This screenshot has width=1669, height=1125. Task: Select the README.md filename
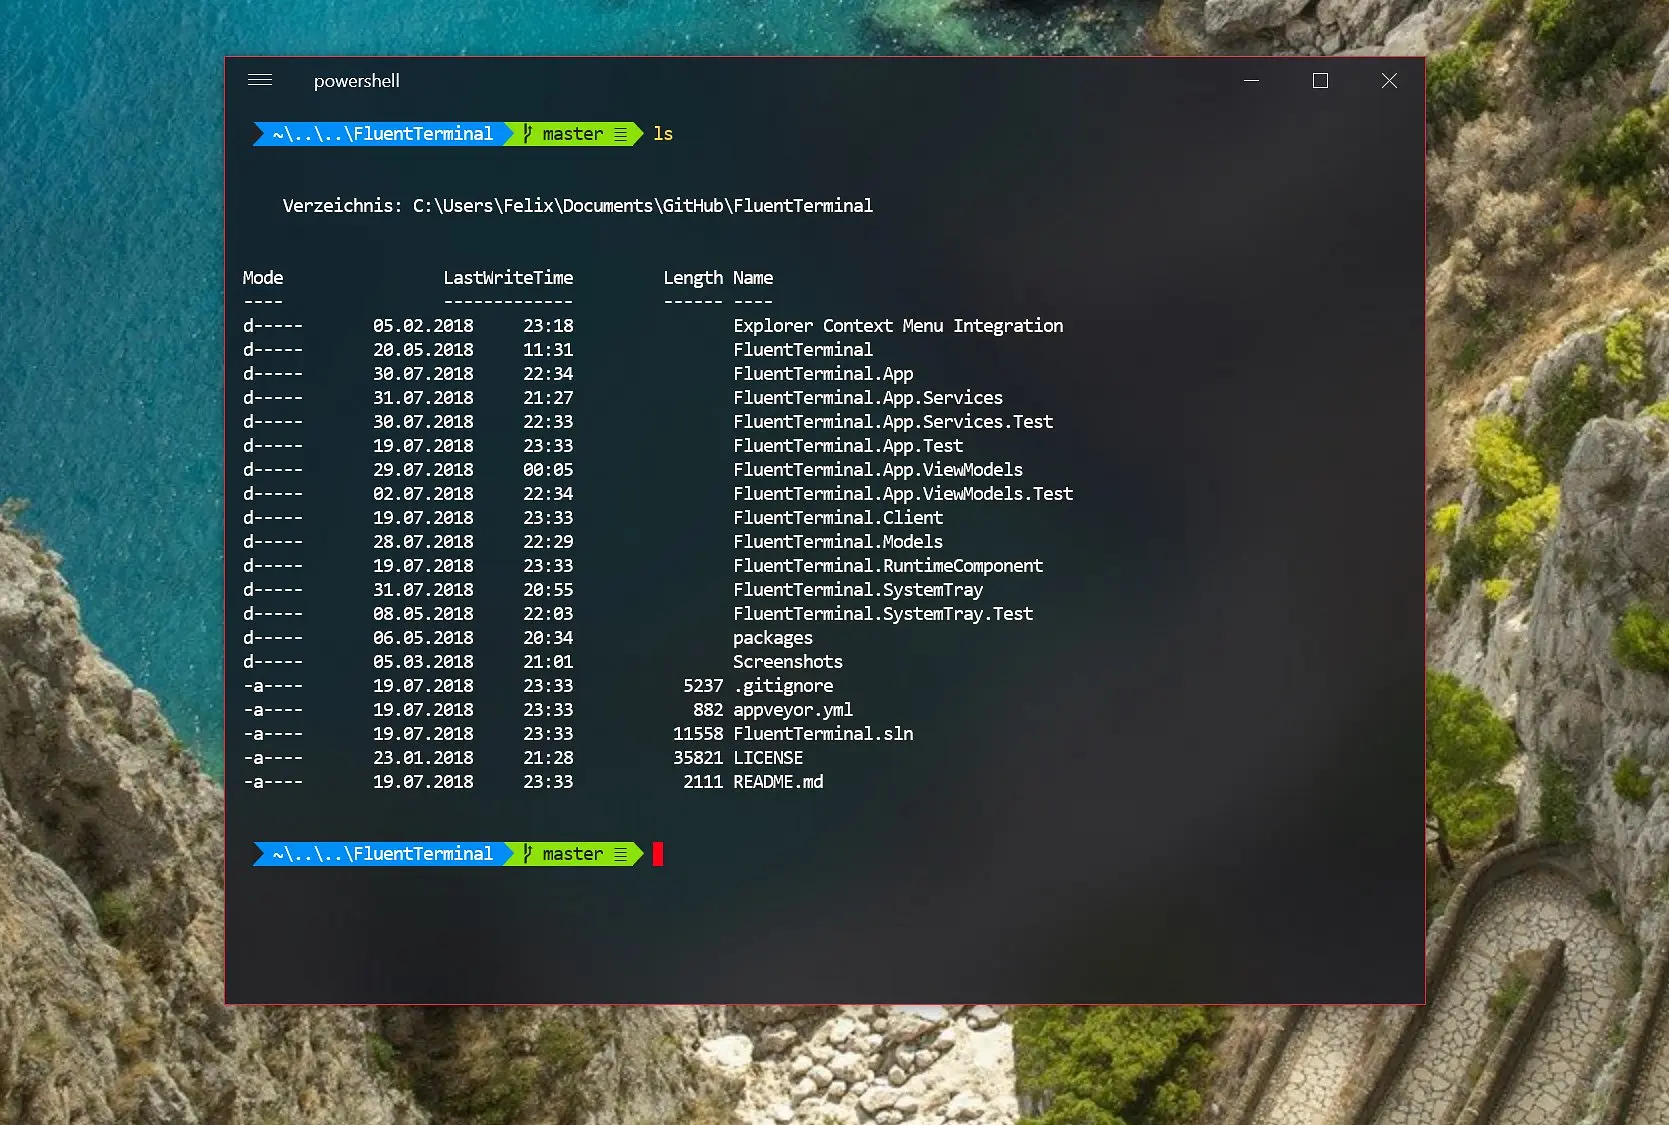click(x=778, y=781)
